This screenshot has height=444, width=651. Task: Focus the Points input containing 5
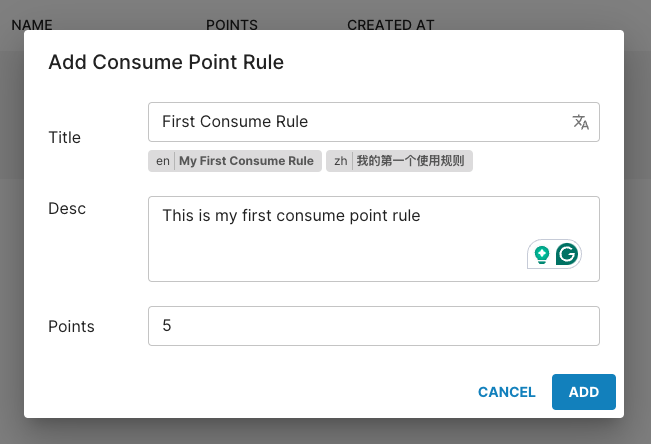(373, 326)
